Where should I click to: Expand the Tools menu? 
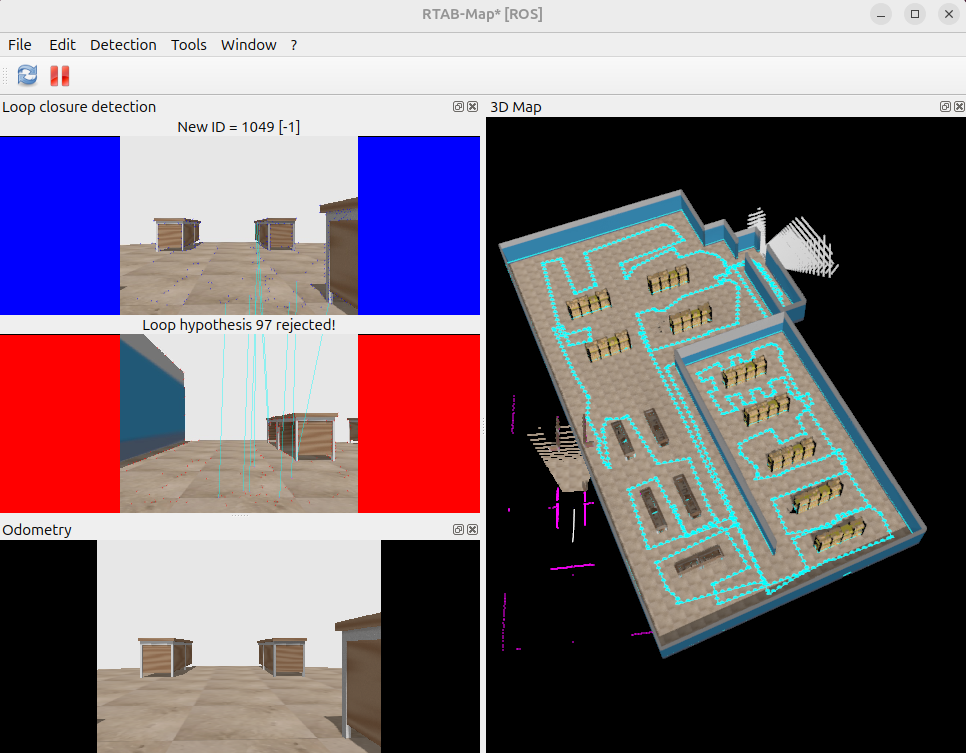point(188,45)
